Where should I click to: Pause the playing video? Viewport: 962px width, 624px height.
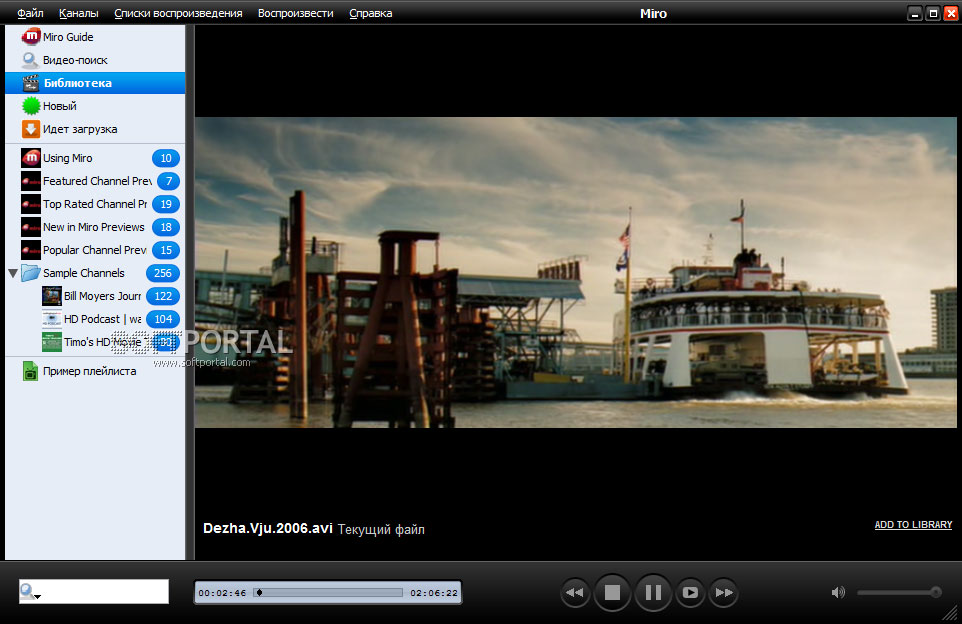click(x=653, y=592)
